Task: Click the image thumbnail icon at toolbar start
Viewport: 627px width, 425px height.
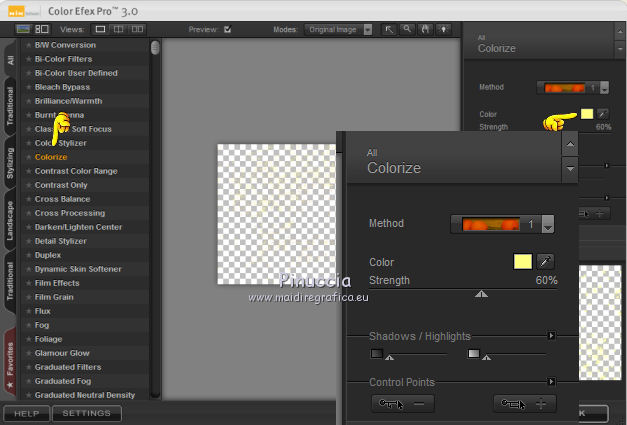Action: [x=23, y=29]
